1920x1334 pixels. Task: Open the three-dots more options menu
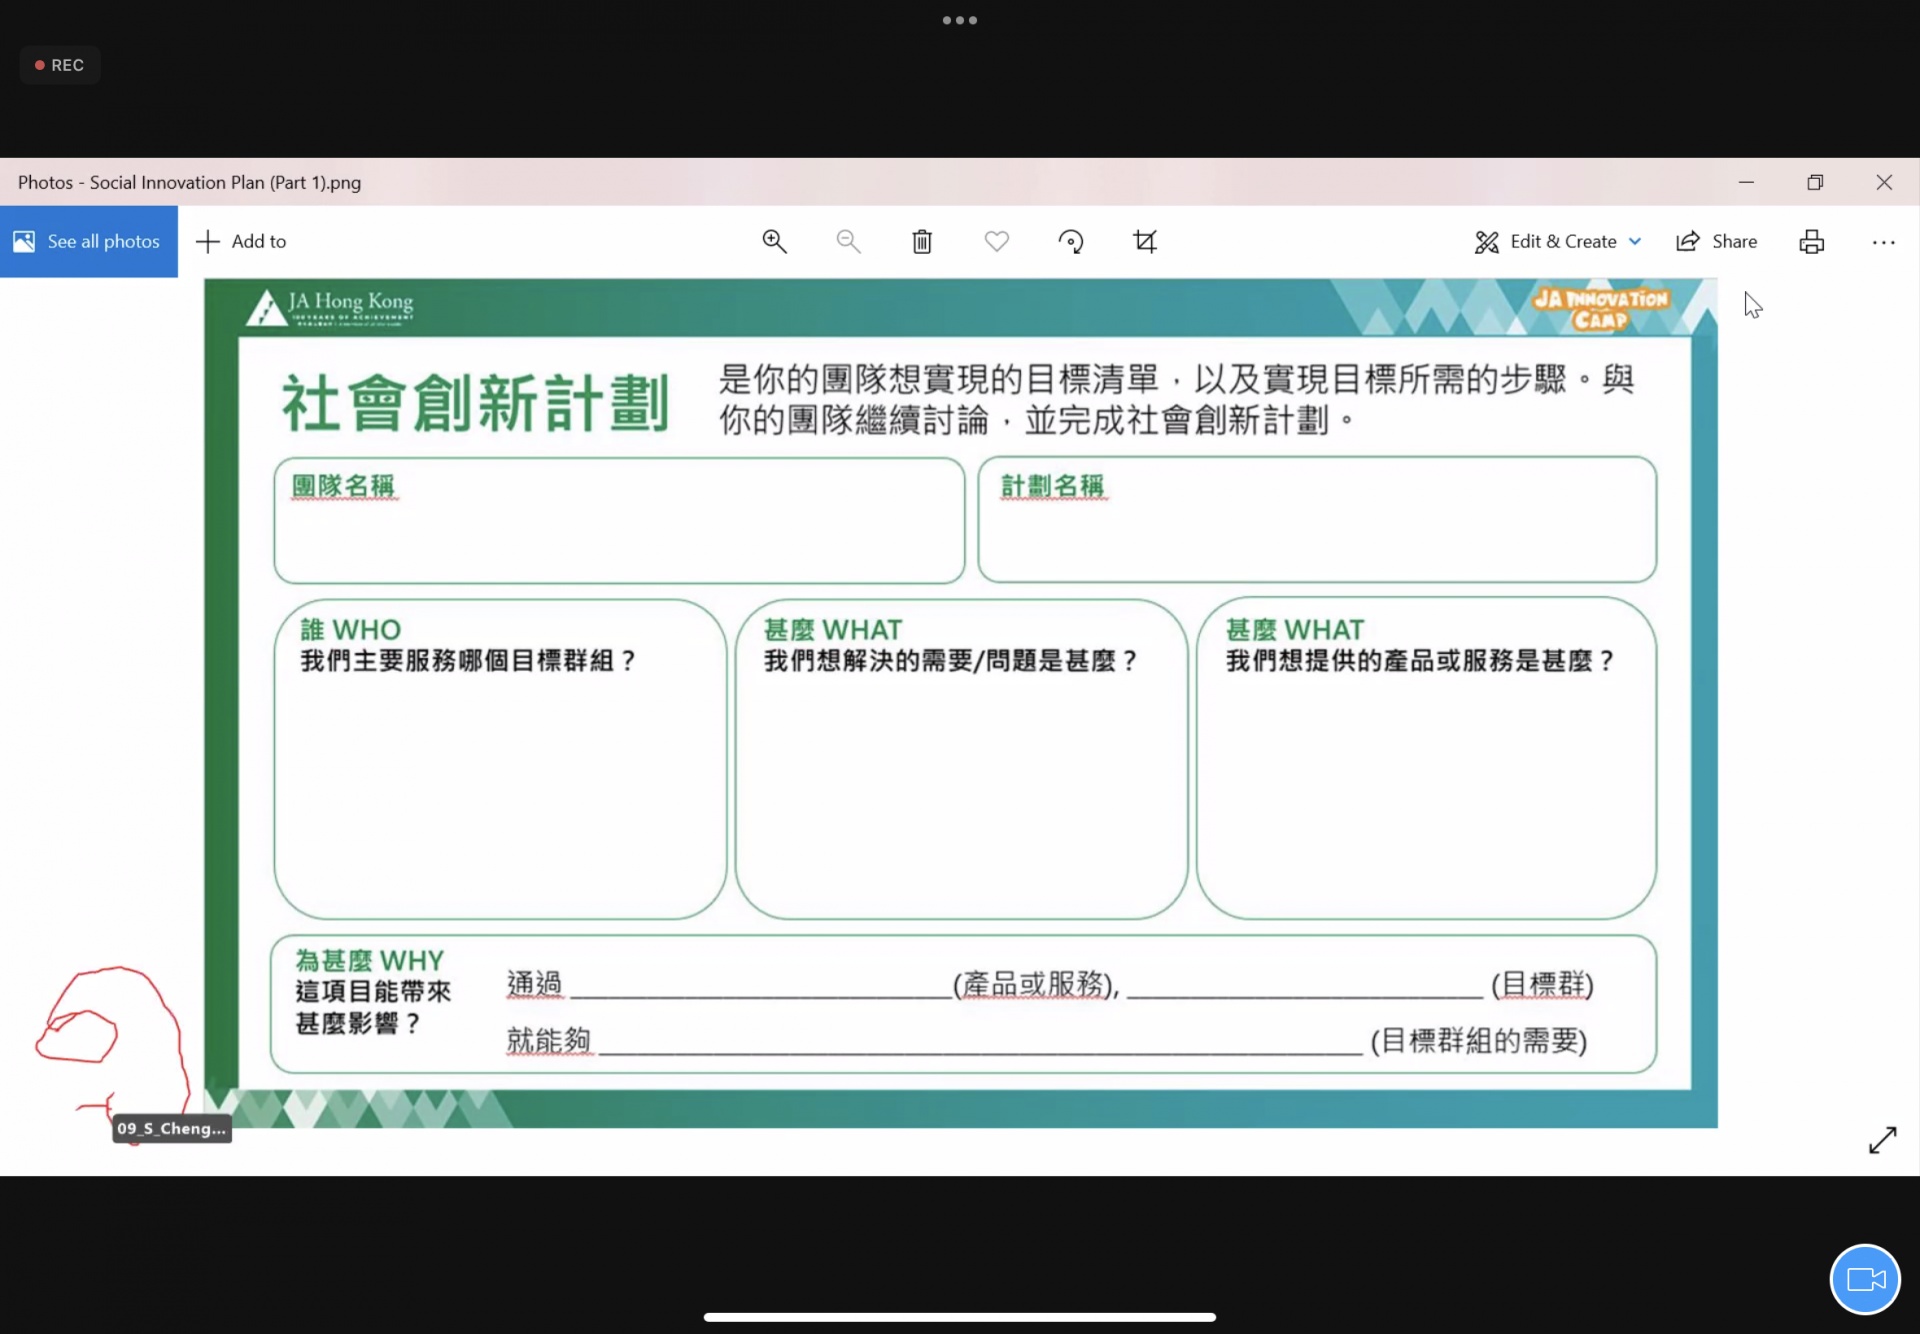tap(1883, 241)
